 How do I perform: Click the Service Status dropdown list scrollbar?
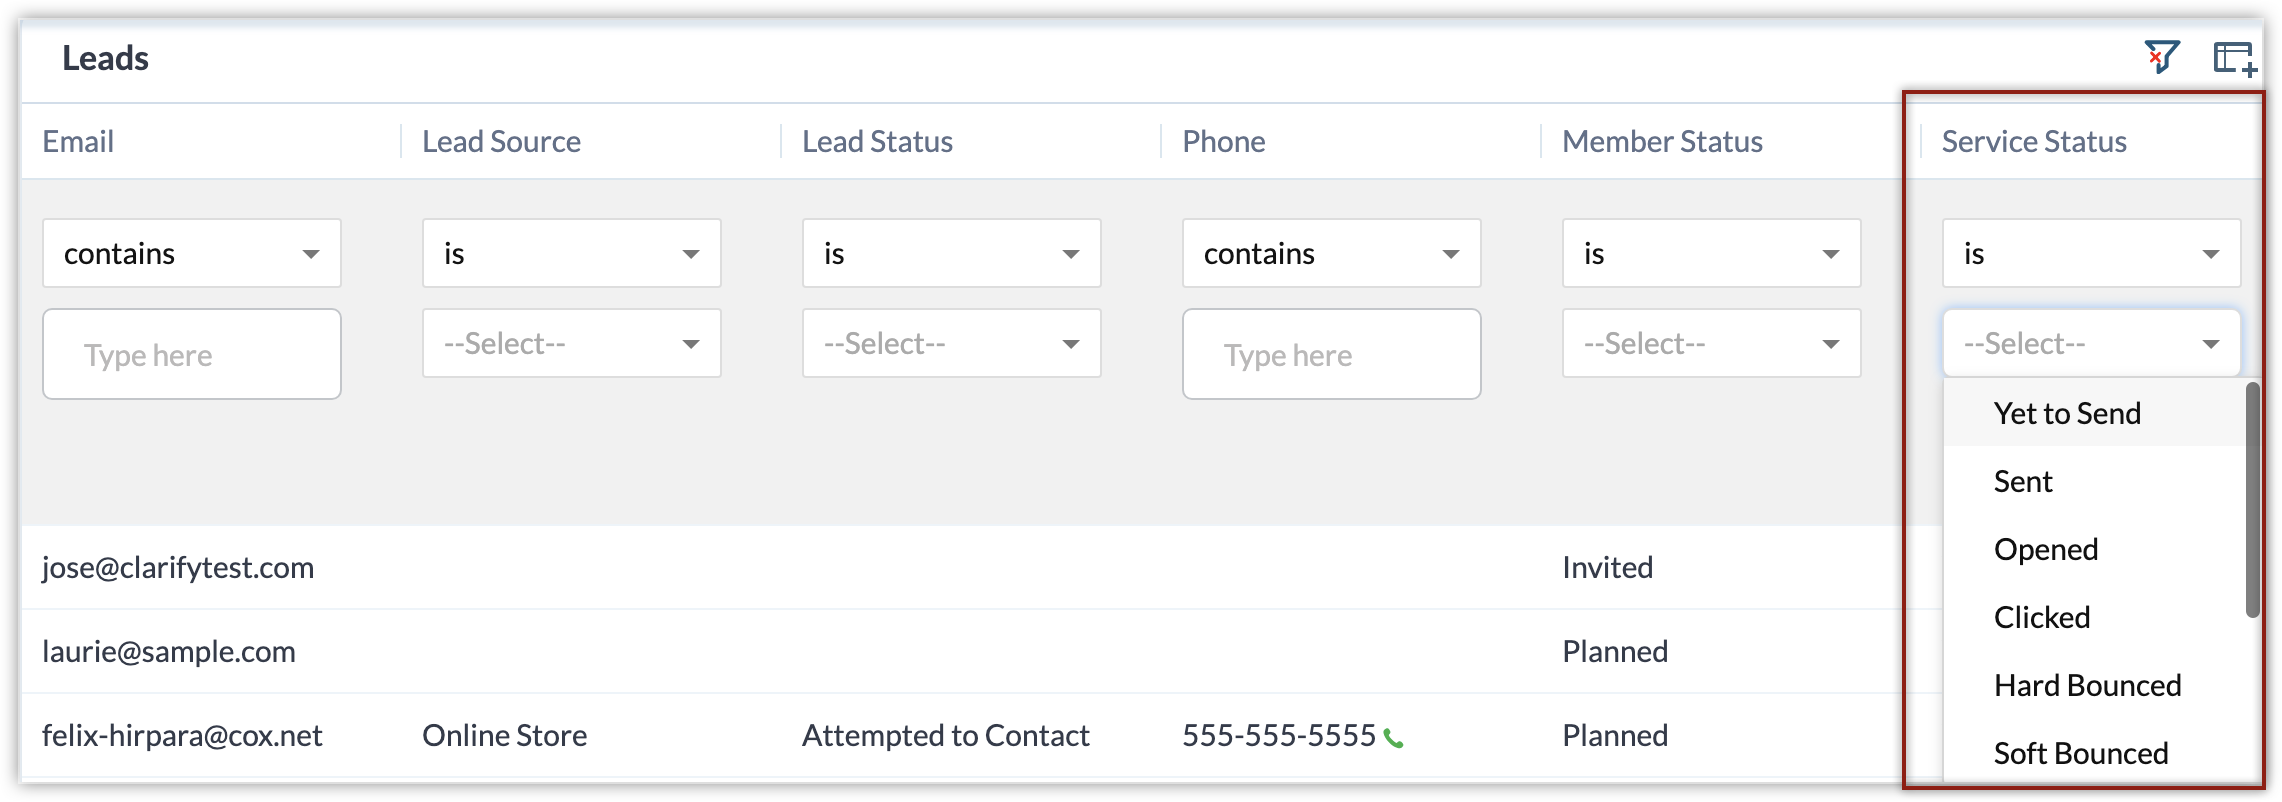pos(2252,500)
